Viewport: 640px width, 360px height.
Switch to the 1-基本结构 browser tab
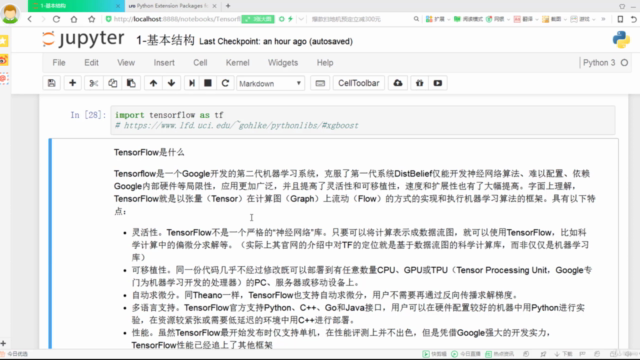tap(76, 6)
